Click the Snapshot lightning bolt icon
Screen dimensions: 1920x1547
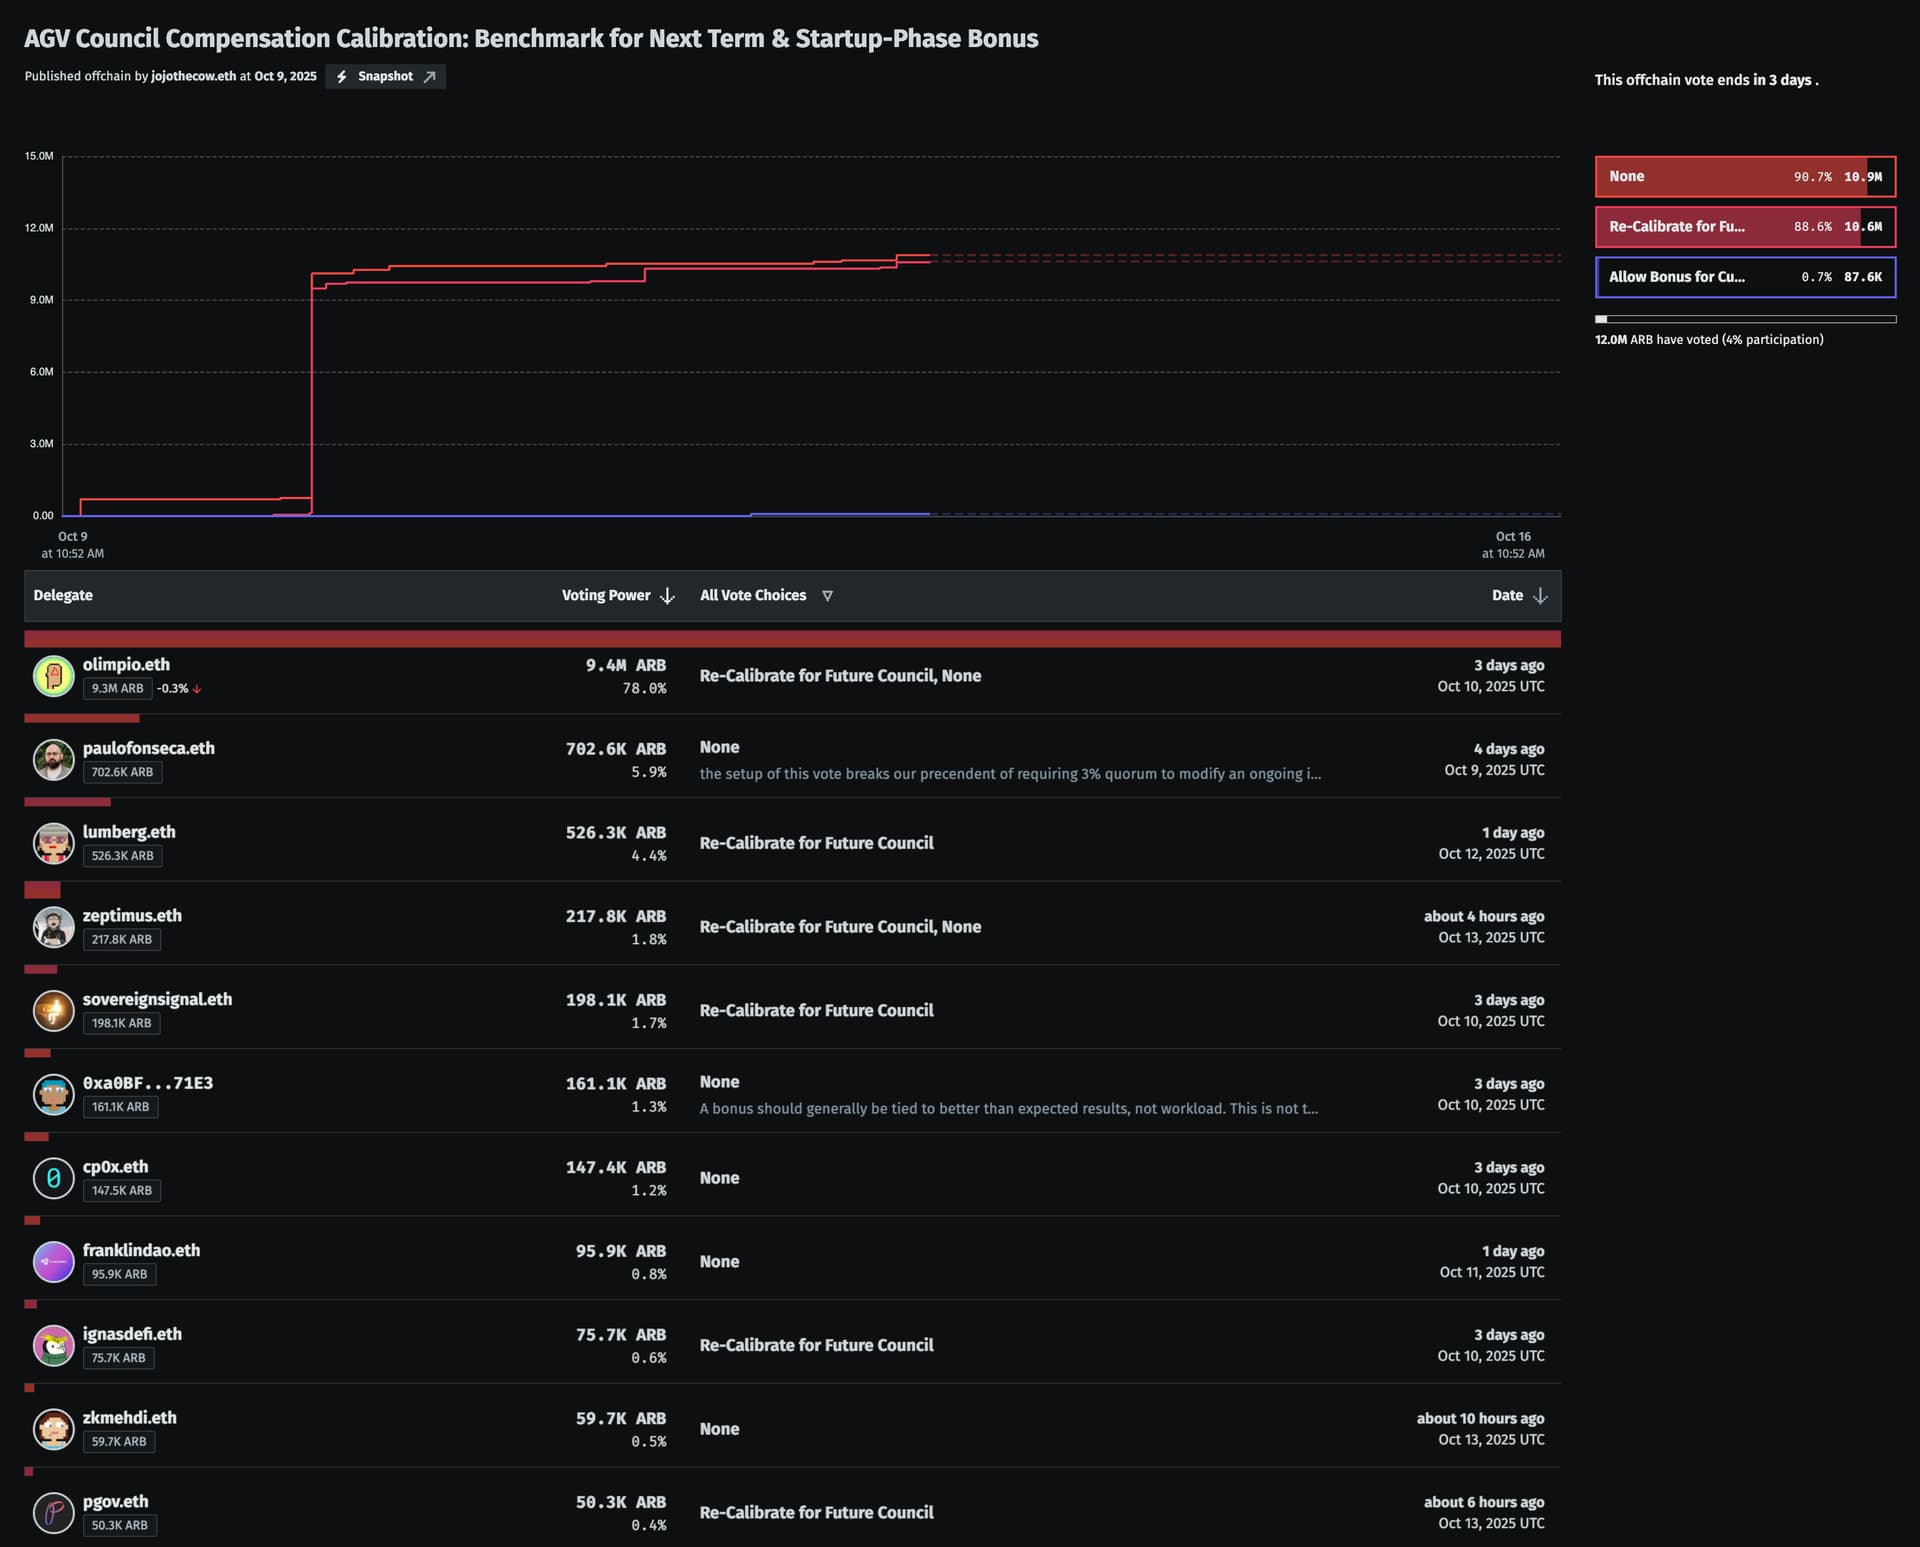click(x=342, y=77)
